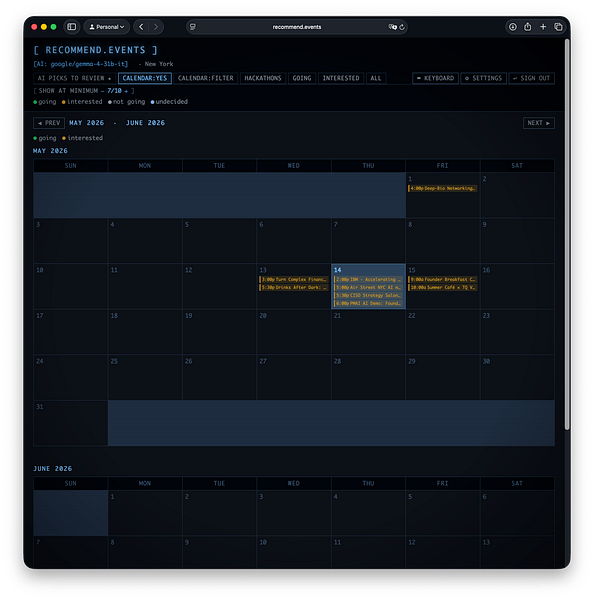Screen dimensions: 594x600
Task: Reload the recommend.events page
Action: [x=402, y=27]
